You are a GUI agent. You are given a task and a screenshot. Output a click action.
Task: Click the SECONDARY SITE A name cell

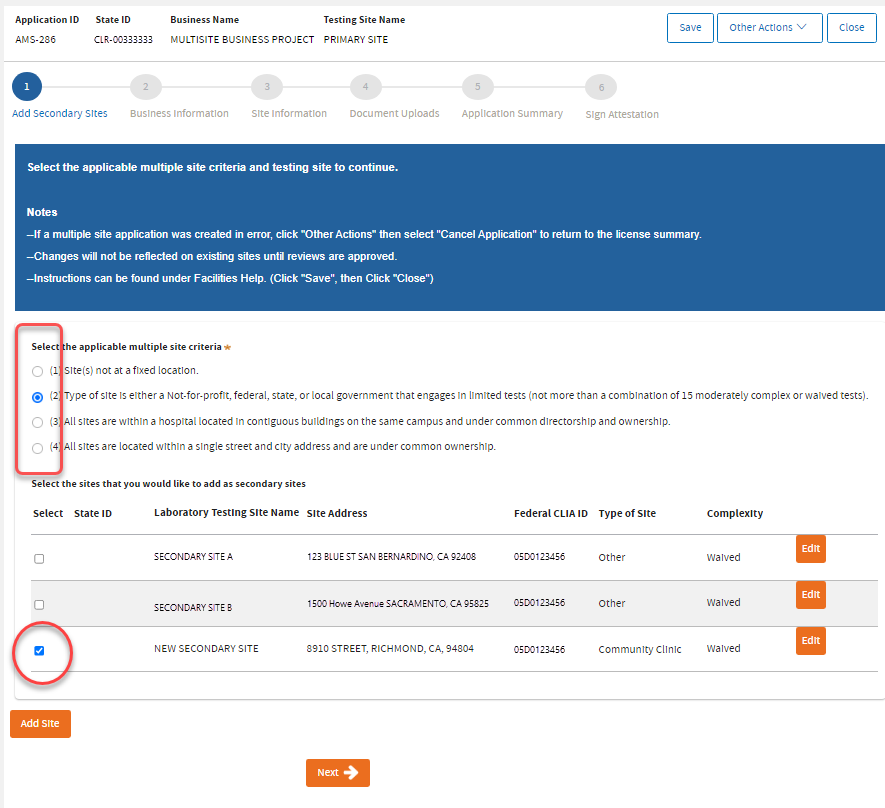tap(194, 556)
